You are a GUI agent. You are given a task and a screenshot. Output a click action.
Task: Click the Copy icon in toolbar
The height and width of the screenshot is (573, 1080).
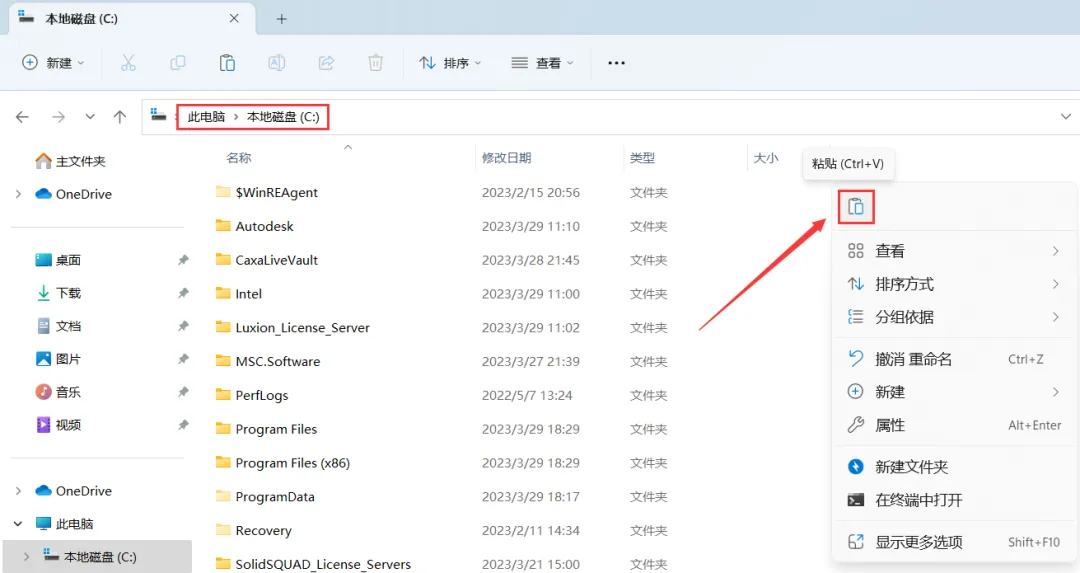(x=178, y=63)
